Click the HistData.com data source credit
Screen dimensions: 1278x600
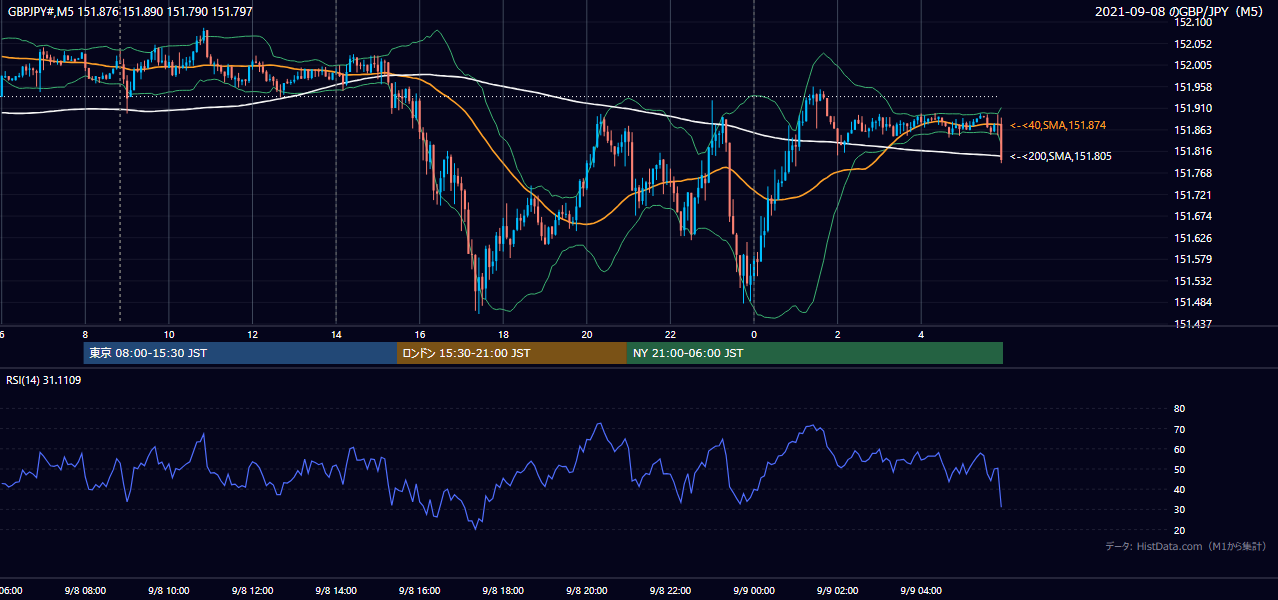[1186, 546]
